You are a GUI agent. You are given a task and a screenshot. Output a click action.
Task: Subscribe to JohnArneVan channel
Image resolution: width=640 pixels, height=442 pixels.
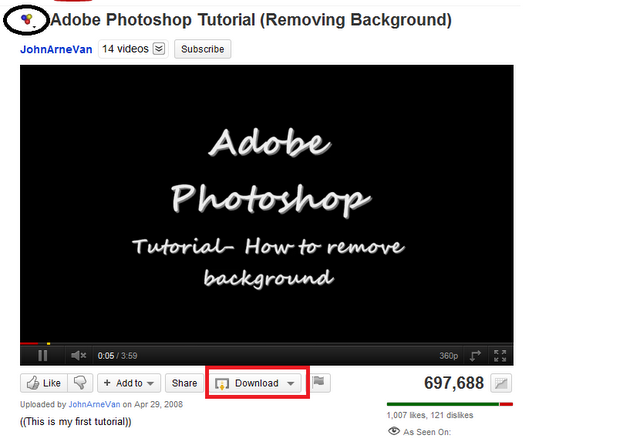pyautogui.click(x=202, y=49)
